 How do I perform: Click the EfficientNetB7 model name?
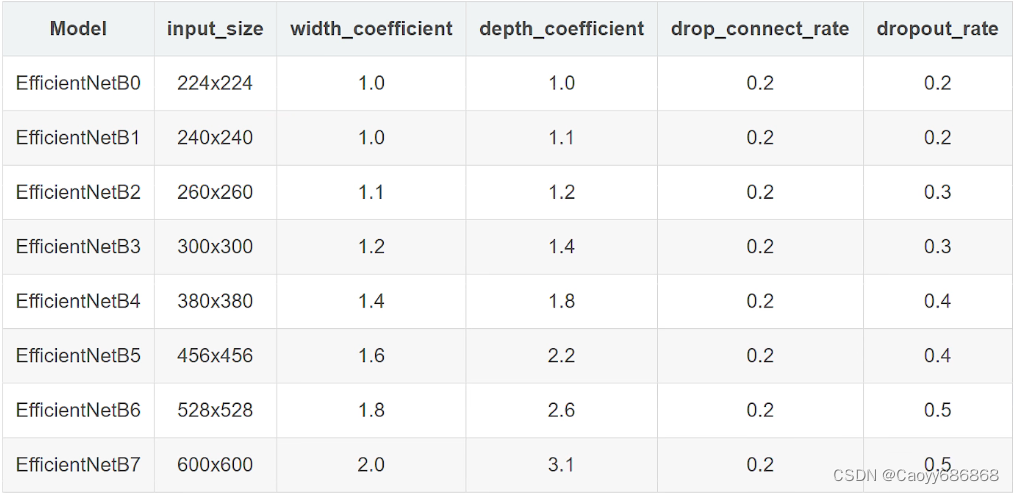pos(78,464)
